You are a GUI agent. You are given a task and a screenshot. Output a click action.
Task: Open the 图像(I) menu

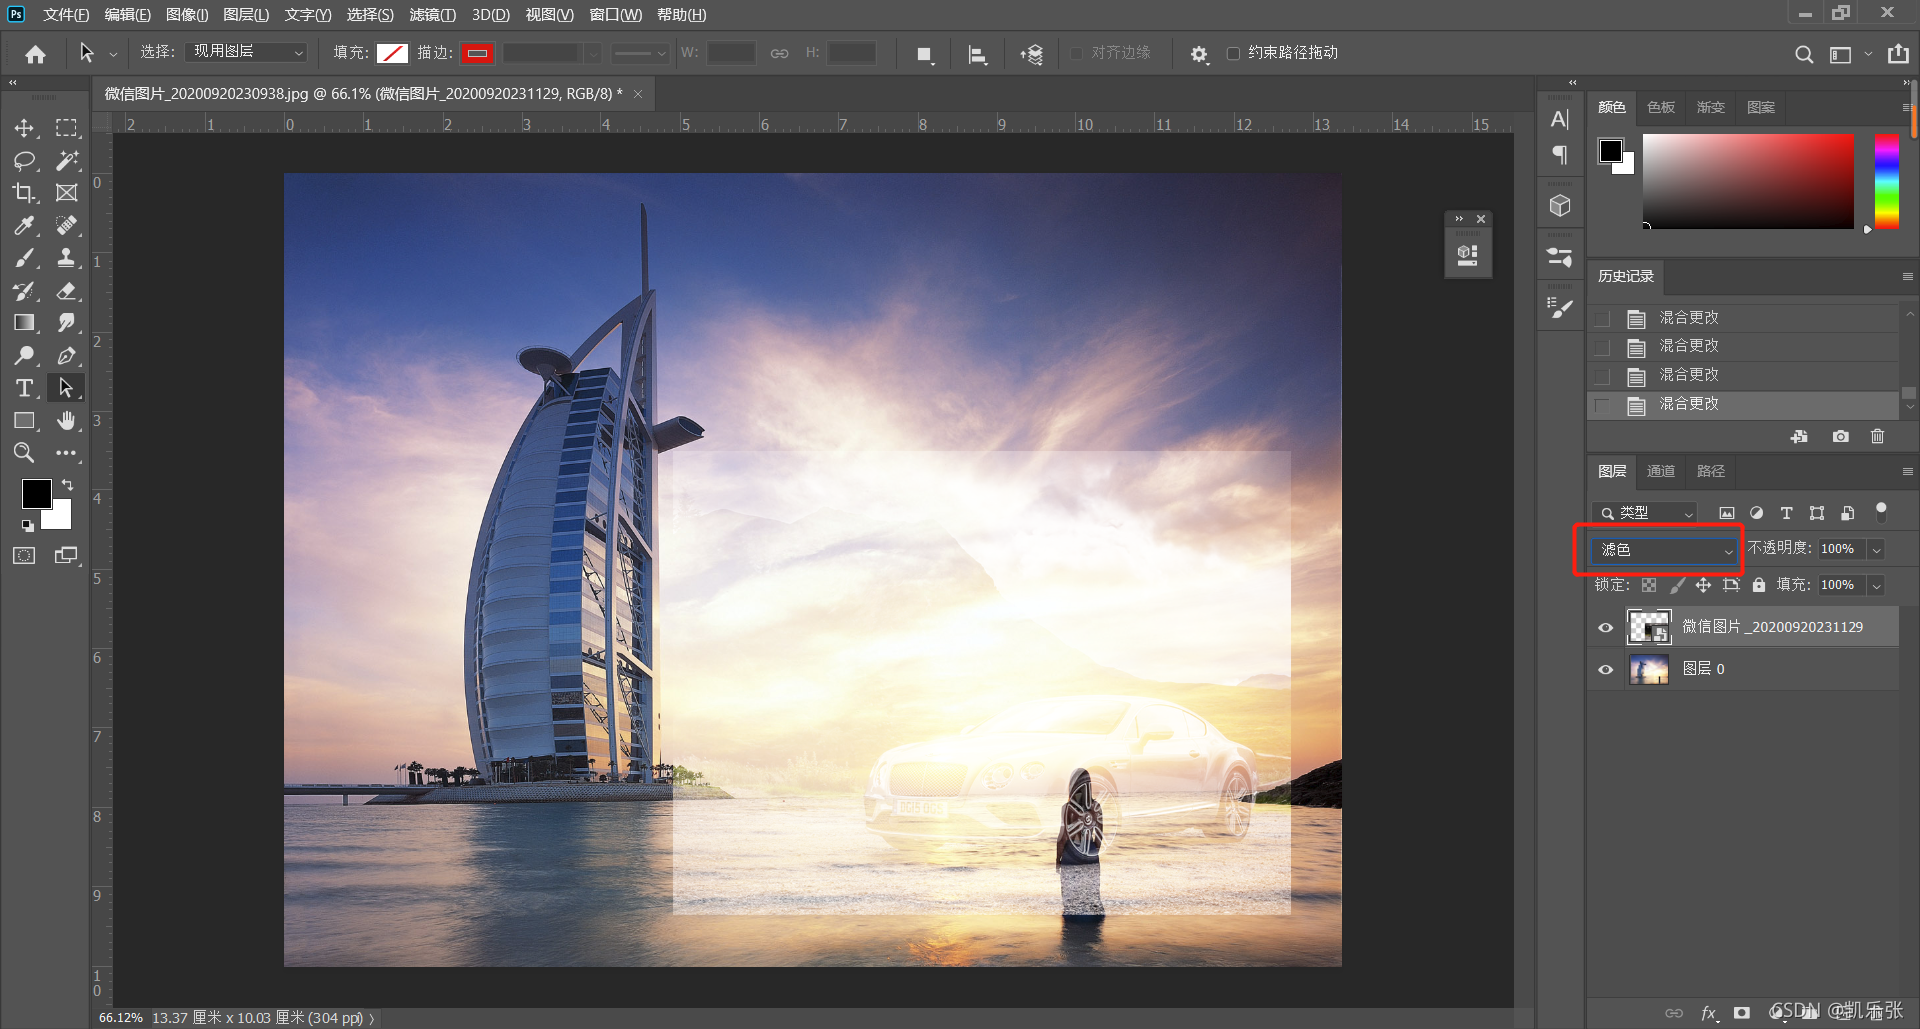coord(187,15)
